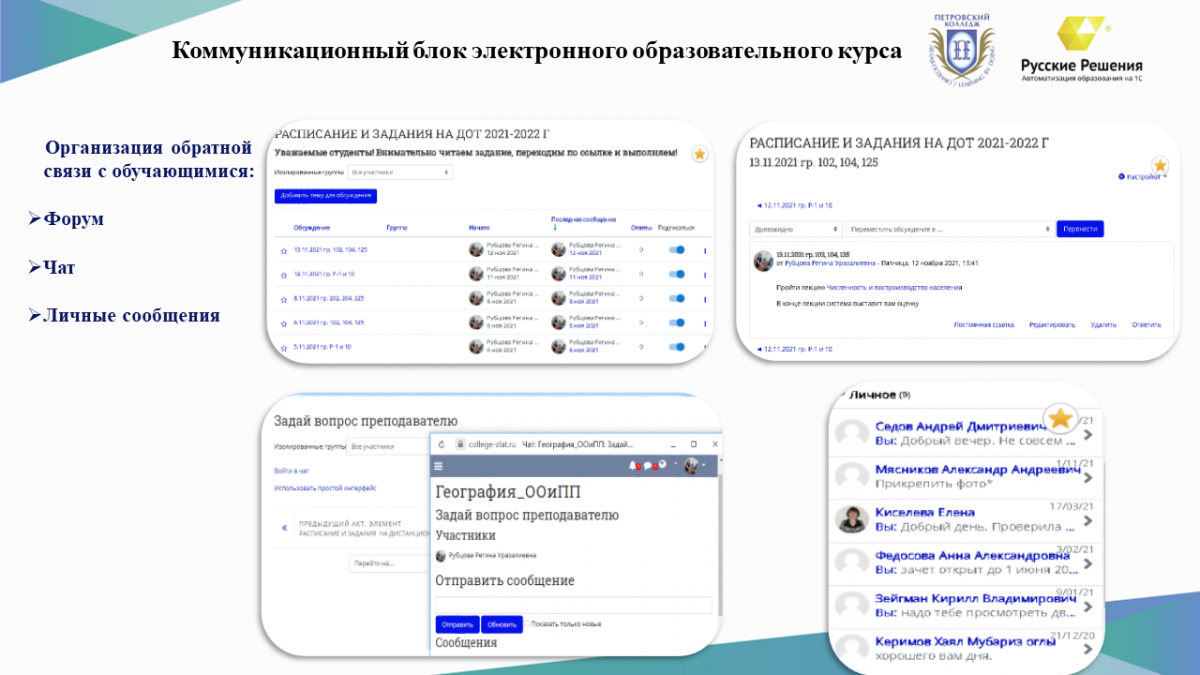Viewport: 1200px width, 675px height.
Task: Click the 'Ответить' link on post
Action: click(x=1146, y=325)
